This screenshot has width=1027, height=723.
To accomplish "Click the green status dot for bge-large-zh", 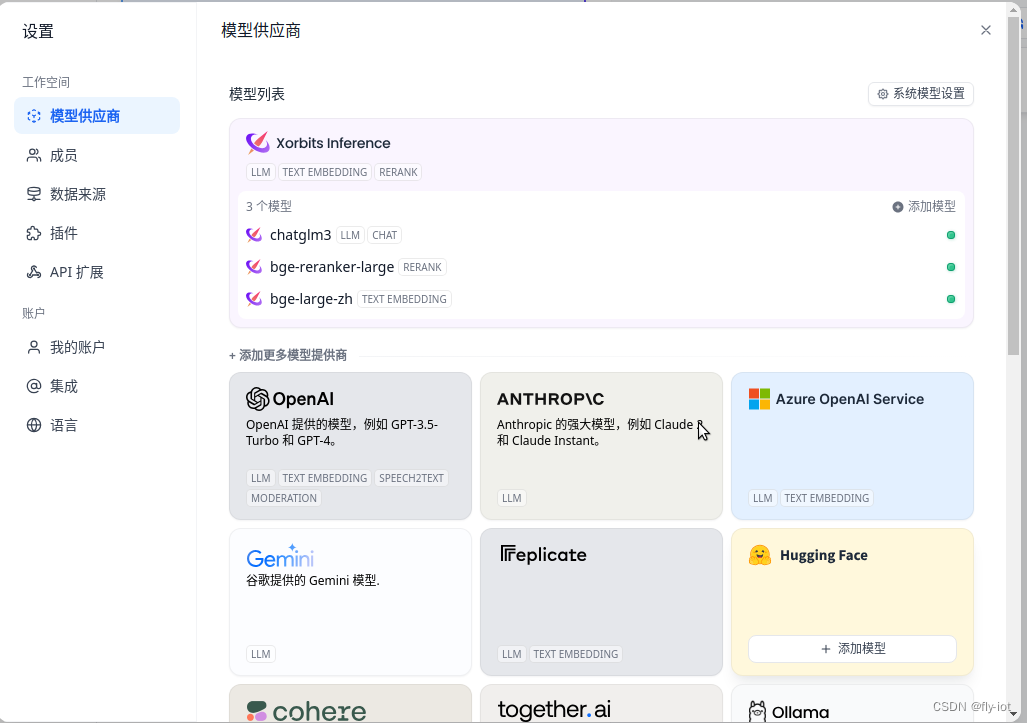I will (x=951, y=299).
